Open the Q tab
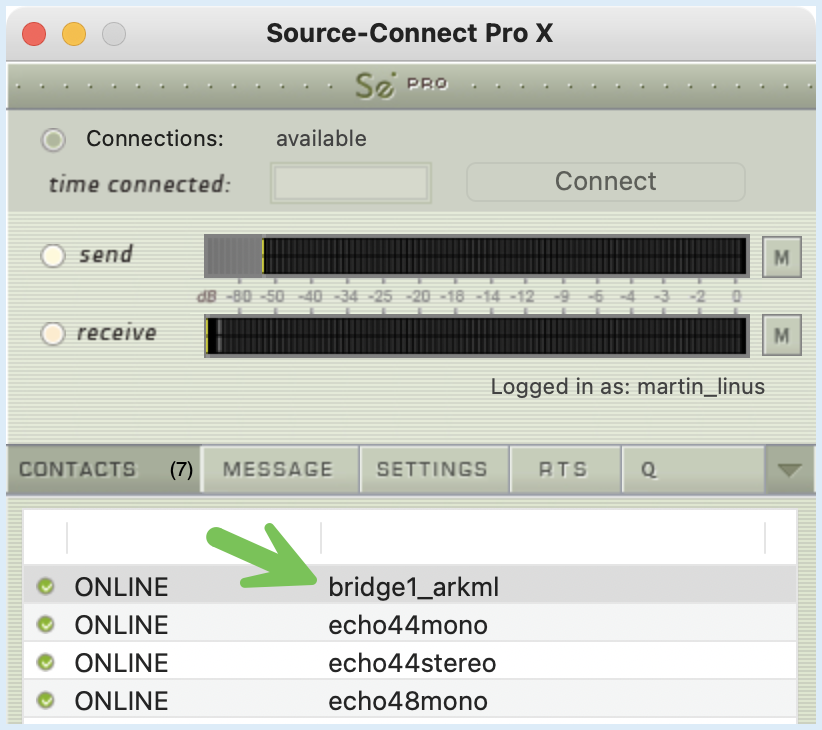 pos(690,469)
